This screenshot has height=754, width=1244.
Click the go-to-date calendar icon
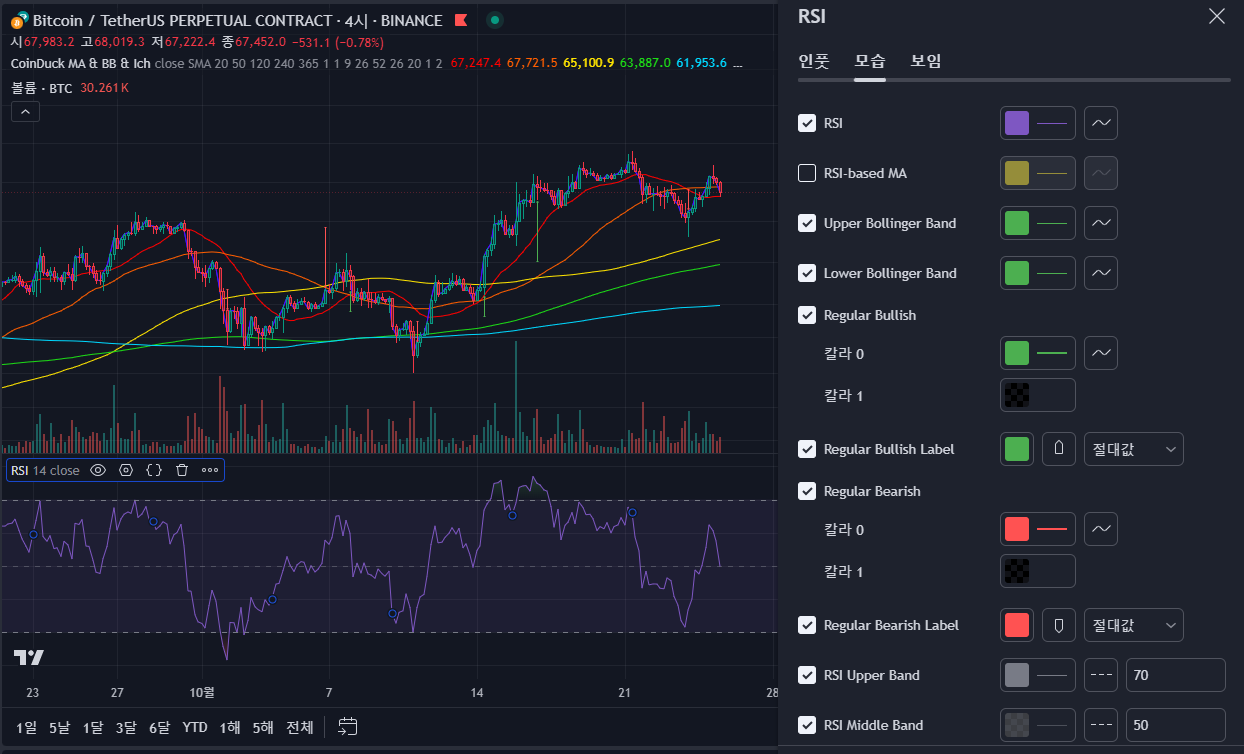tap(348, 727)
